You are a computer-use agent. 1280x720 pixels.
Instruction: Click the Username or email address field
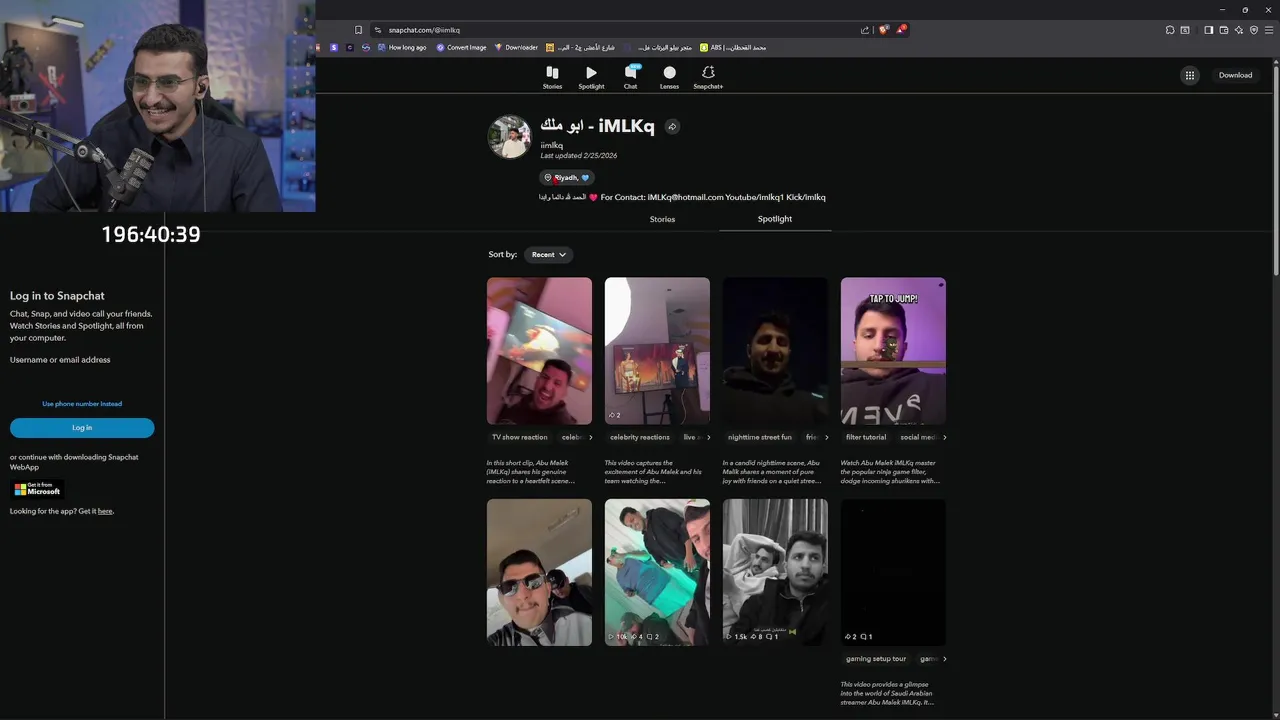pyautogui.click(x=82, y=379)
